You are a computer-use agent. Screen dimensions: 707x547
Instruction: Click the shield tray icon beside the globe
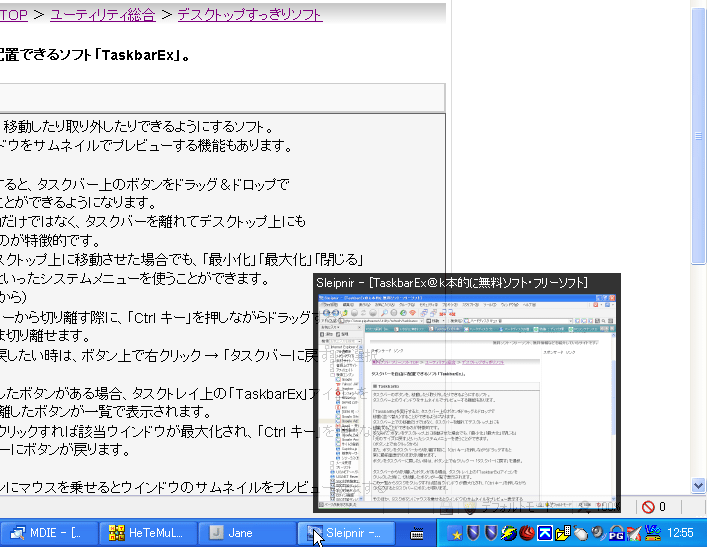click(491, 533)
